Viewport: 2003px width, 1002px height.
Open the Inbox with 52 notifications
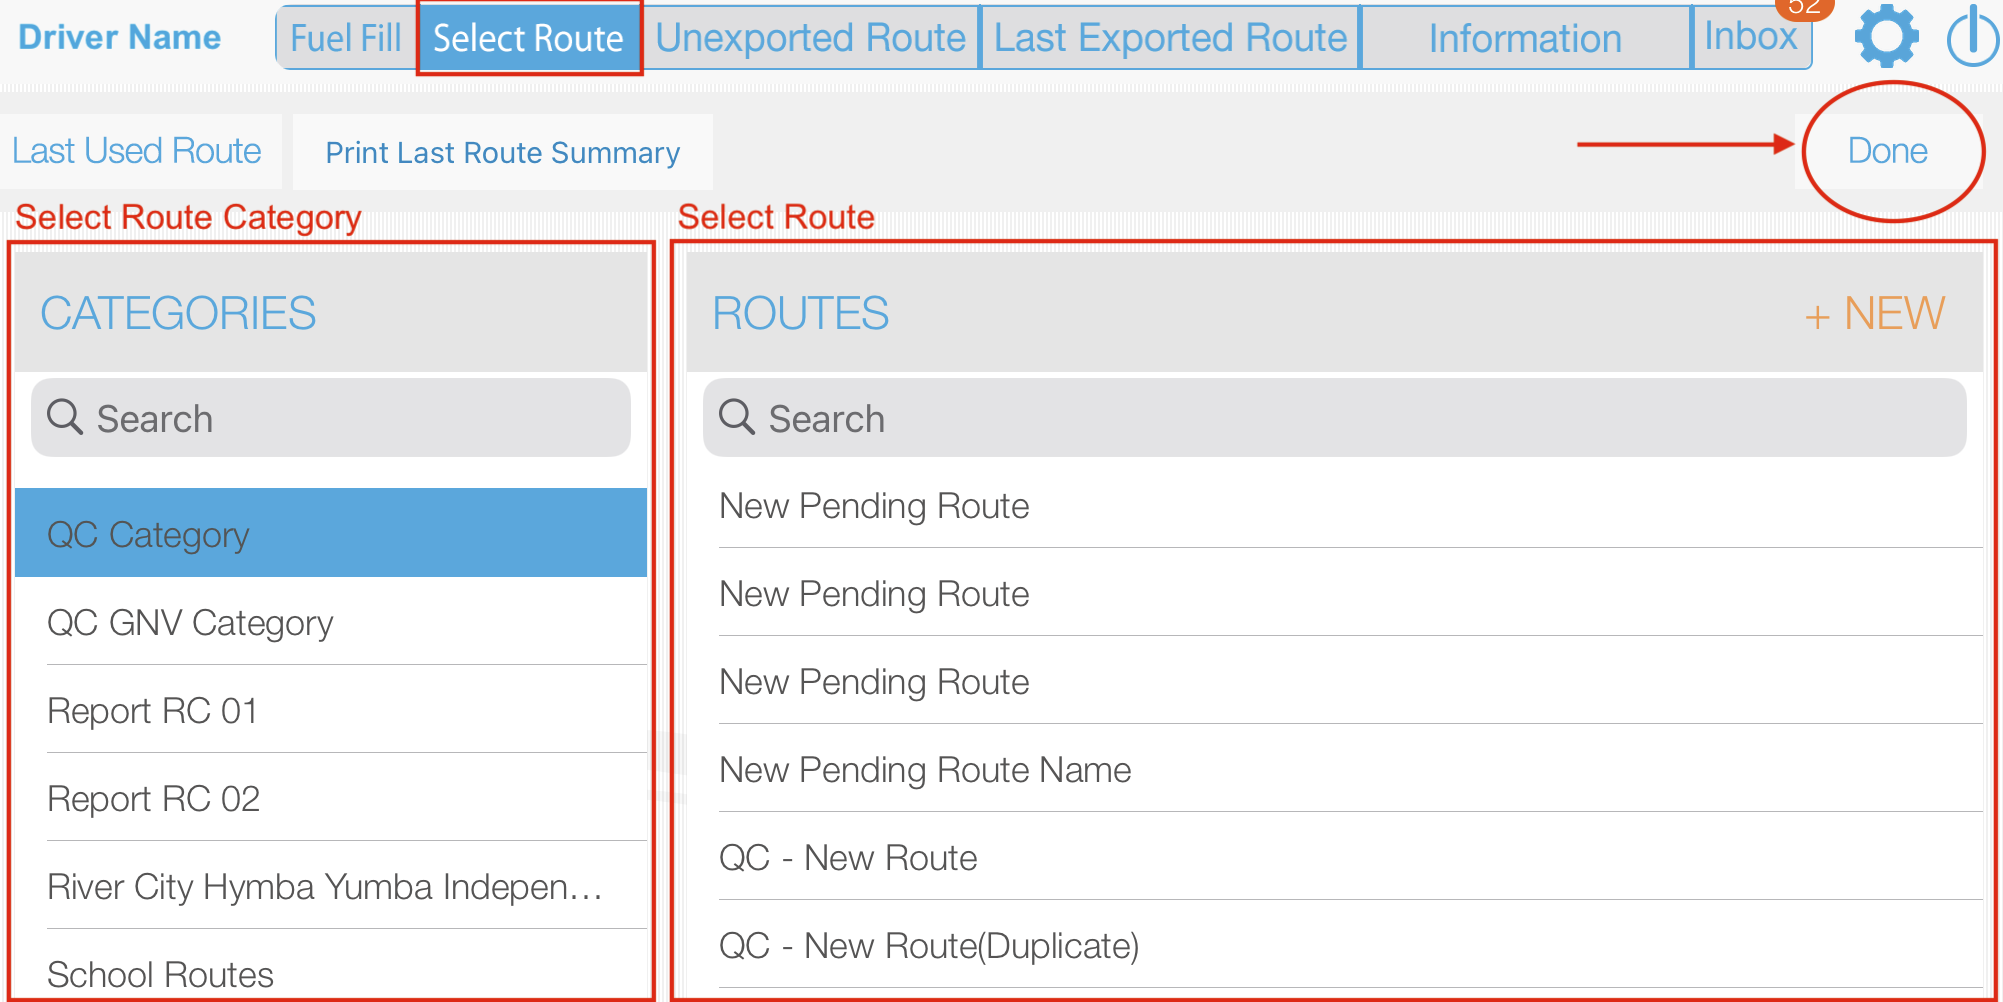coord(1751,37)
